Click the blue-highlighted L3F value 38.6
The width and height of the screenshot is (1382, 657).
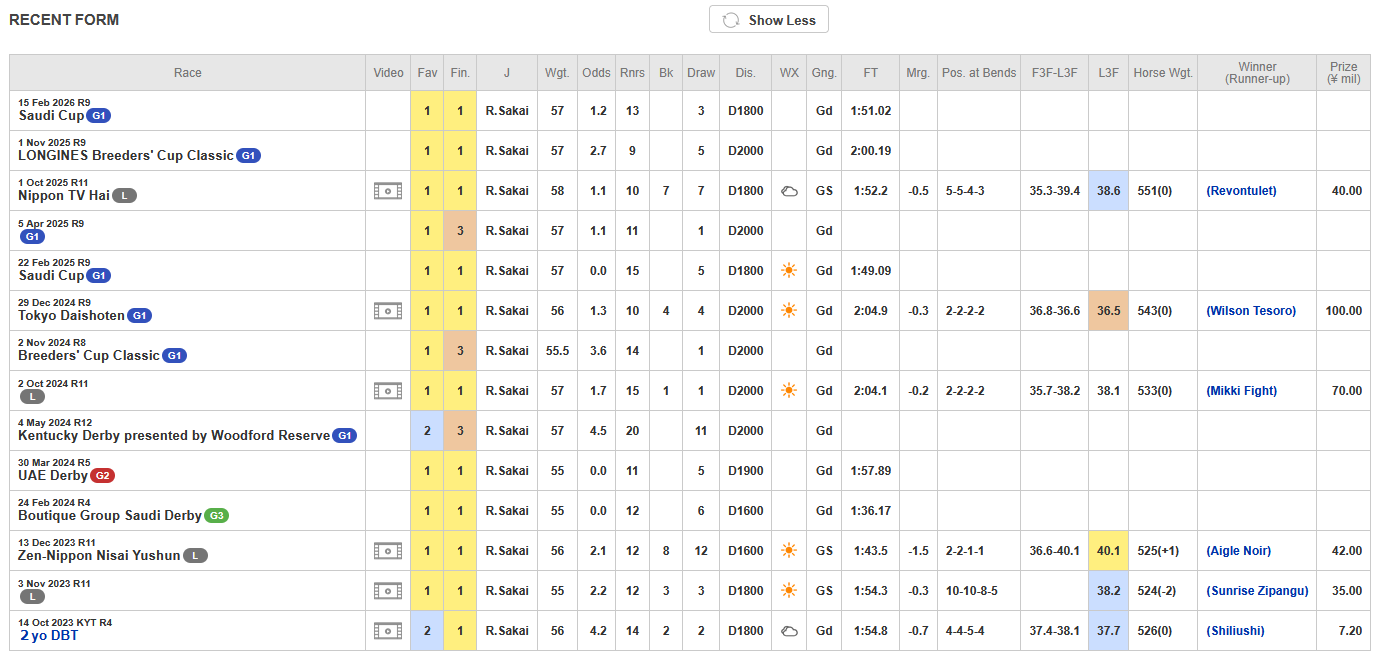[x=1108, y=191]
